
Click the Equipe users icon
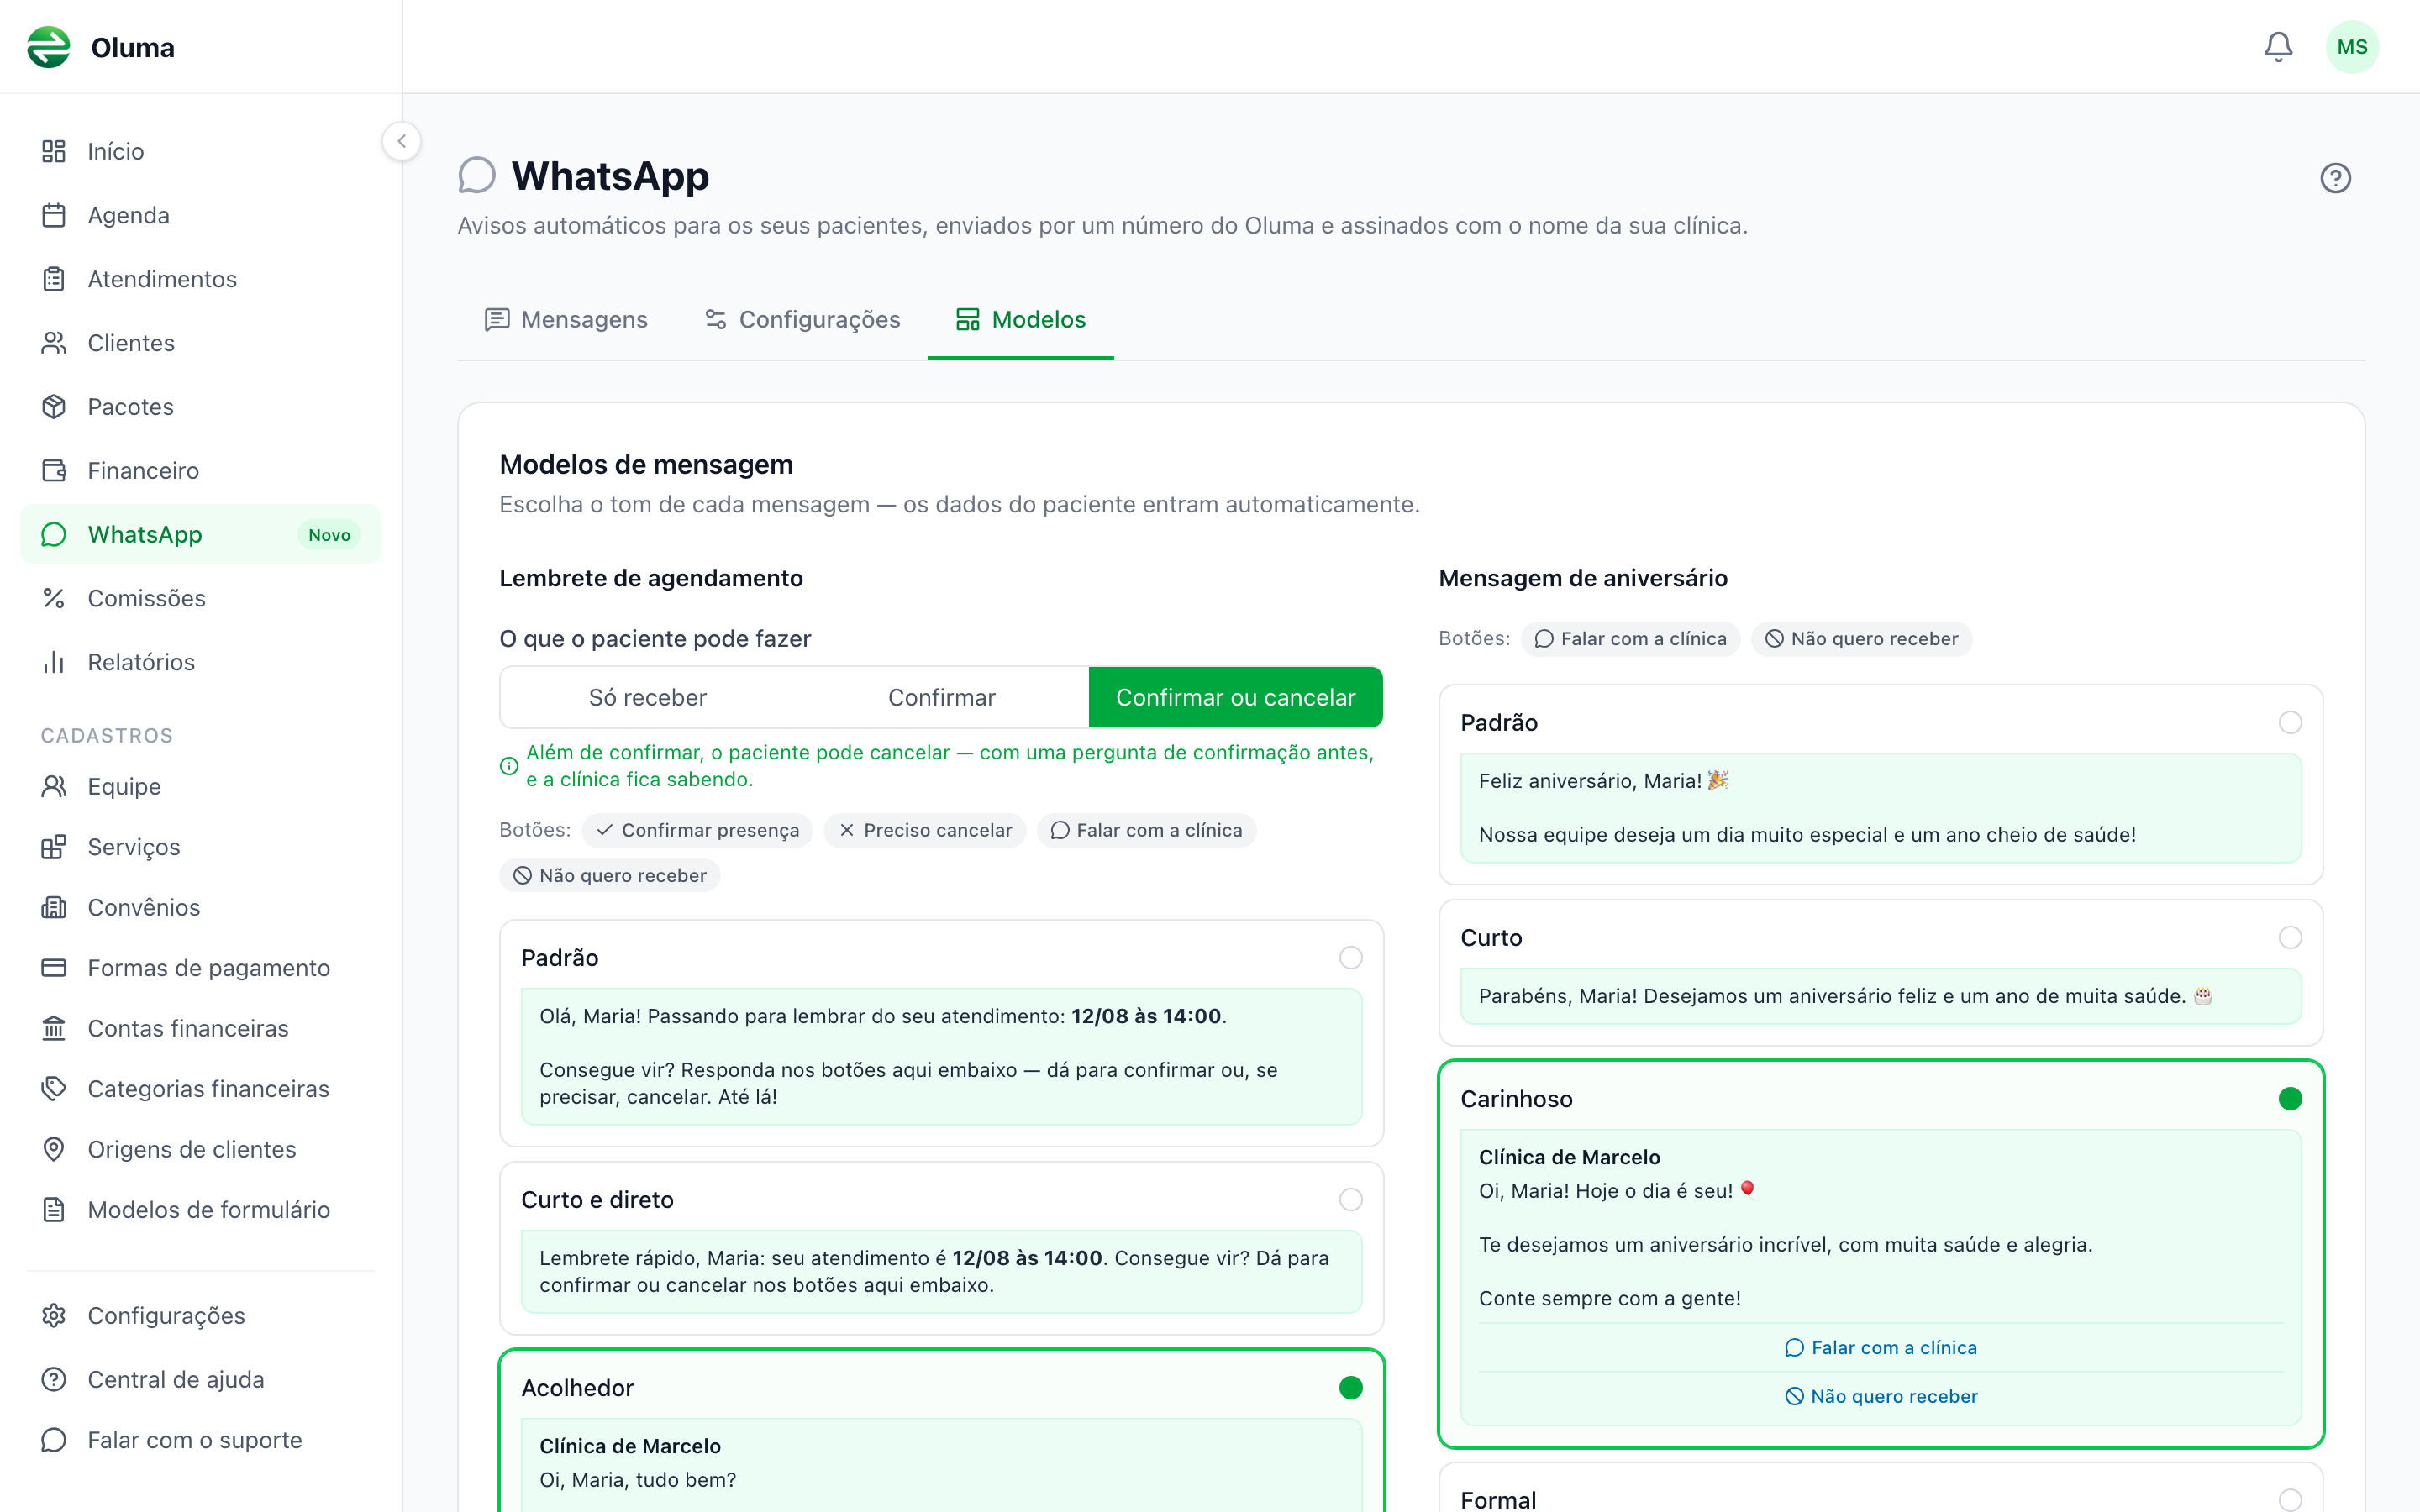pos(54,786)
